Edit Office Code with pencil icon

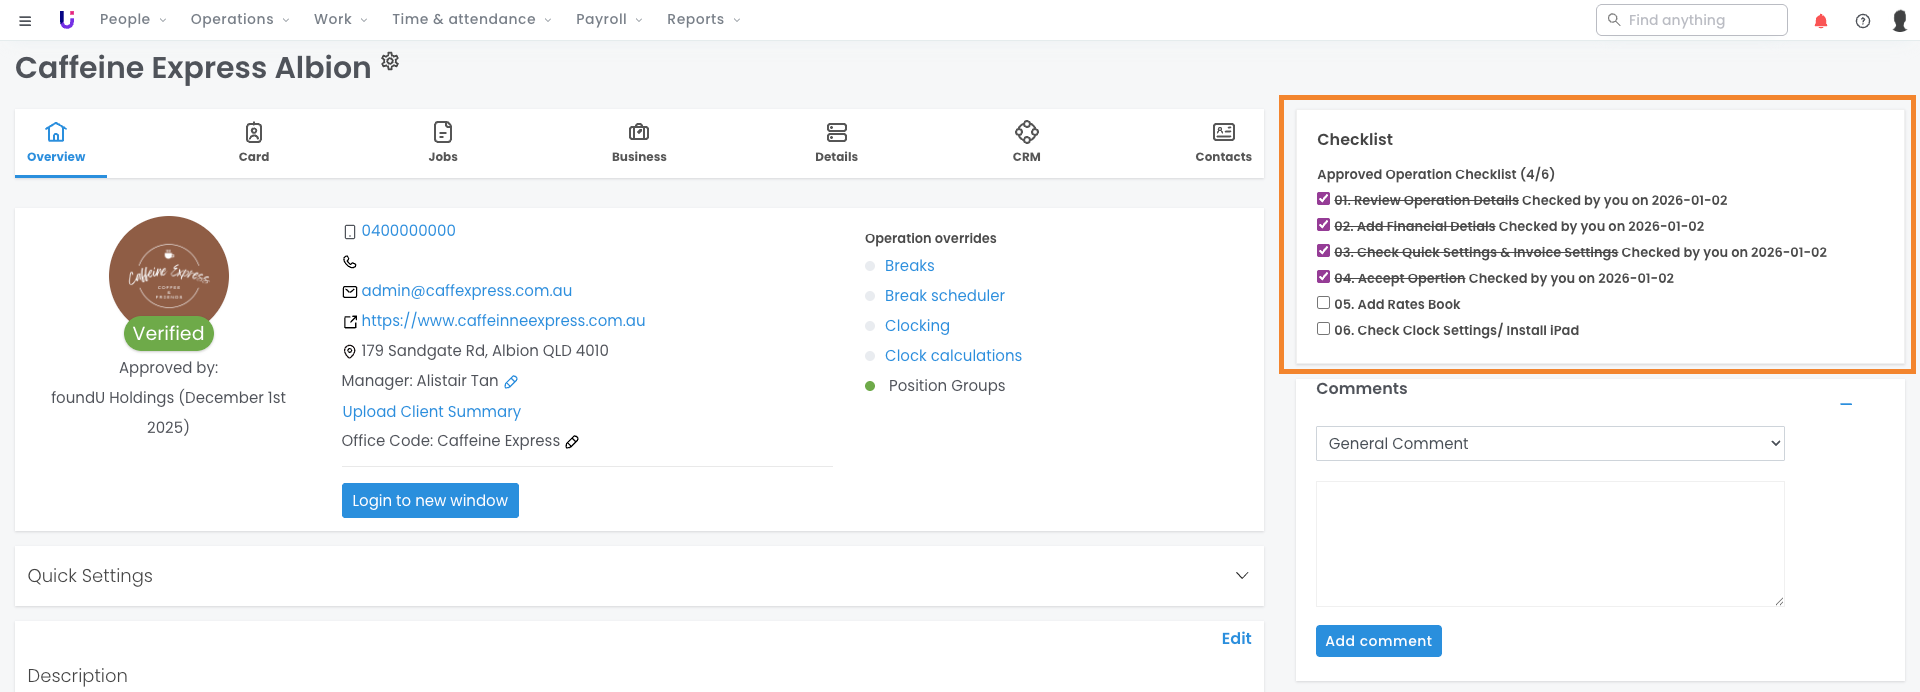572,442
